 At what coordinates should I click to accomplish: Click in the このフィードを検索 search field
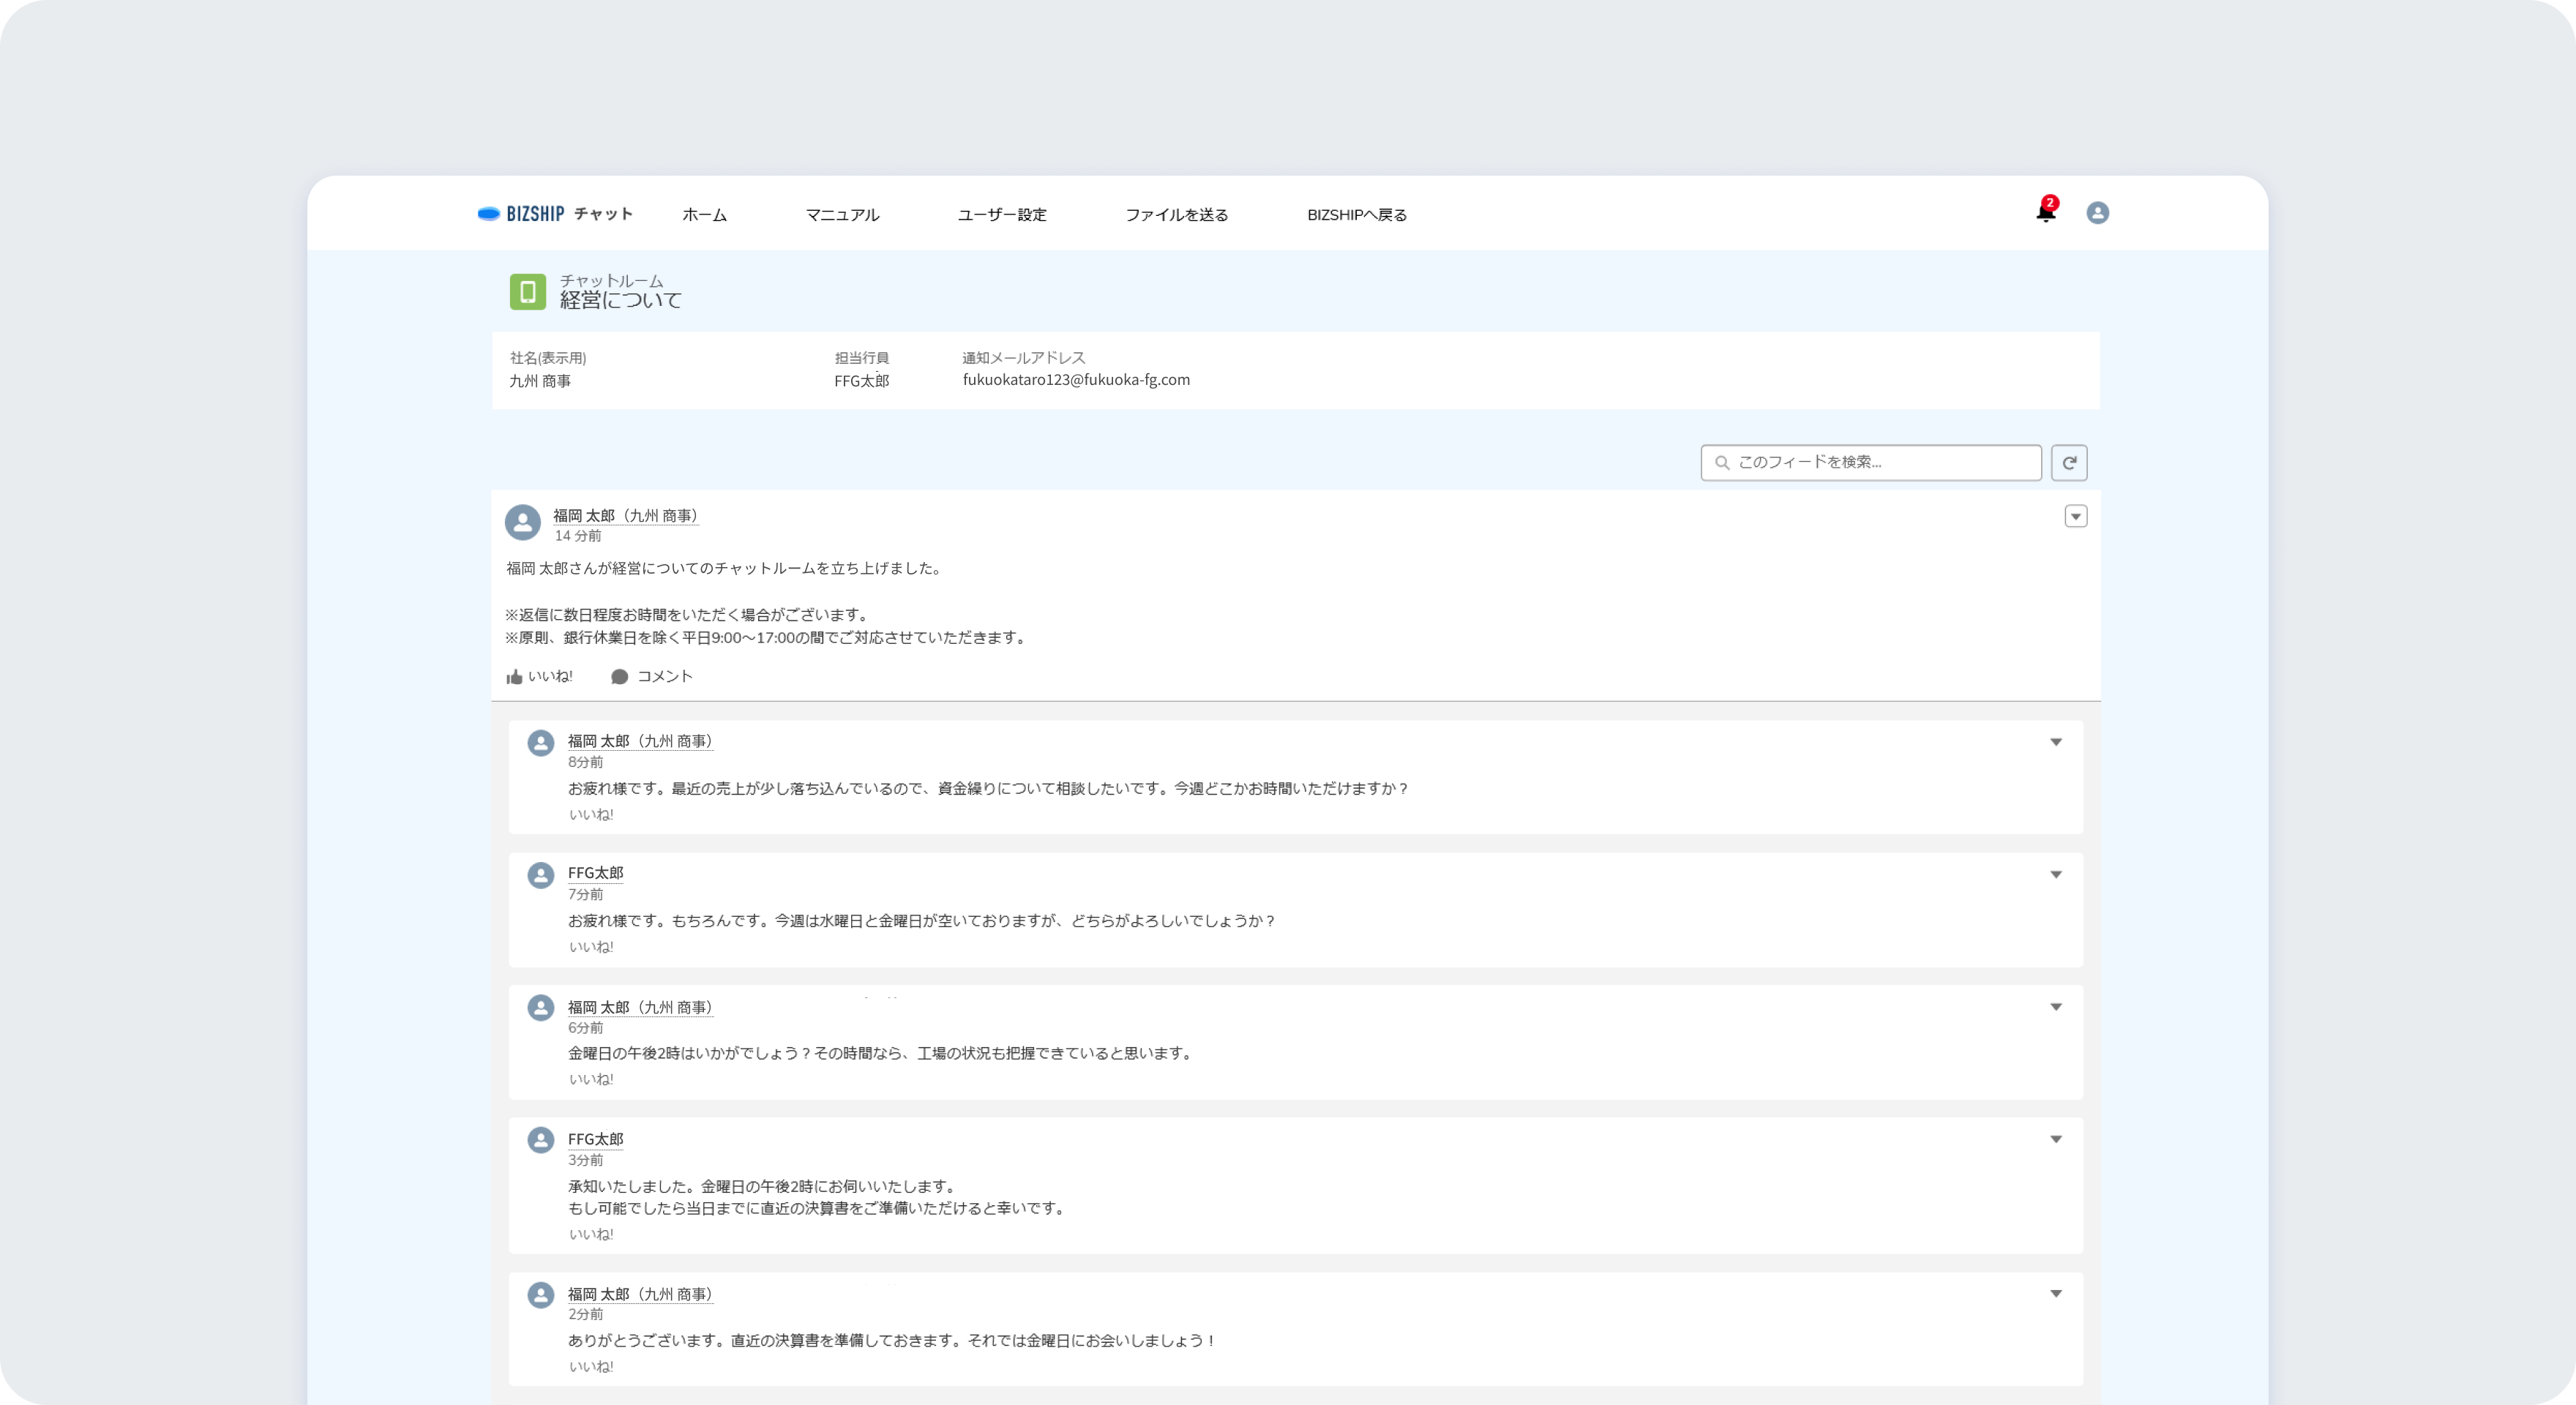click(1871, 462)
